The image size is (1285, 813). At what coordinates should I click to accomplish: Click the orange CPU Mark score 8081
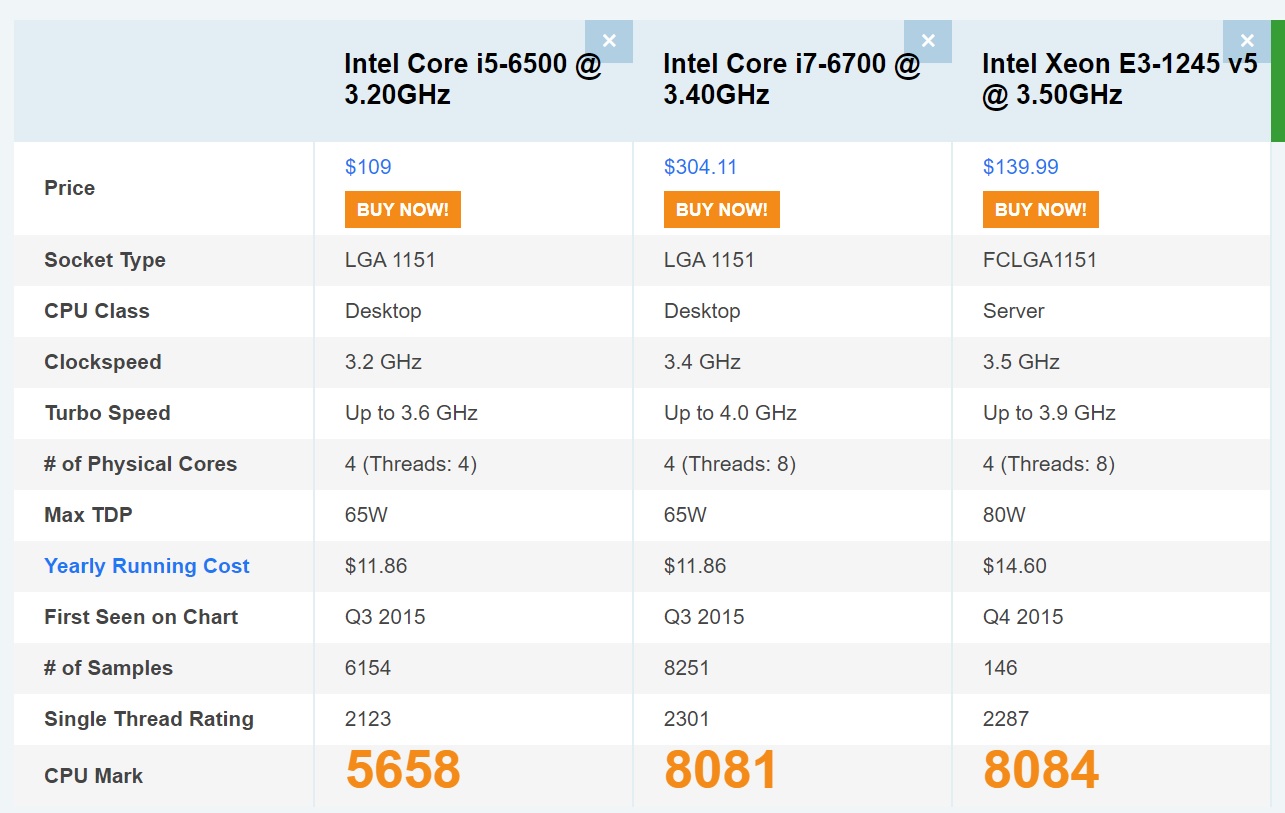pyautogui.click(x=721, y=770)
